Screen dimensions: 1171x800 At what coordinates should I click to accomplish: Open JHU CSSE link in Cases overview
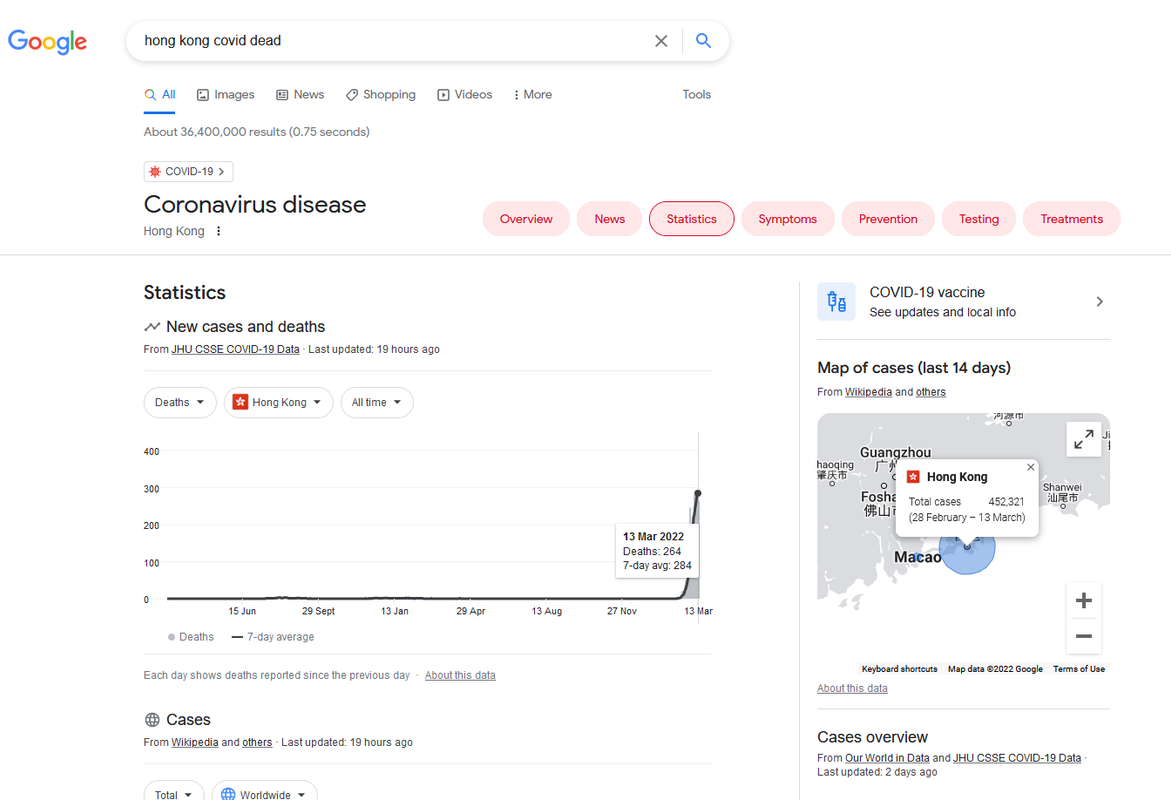(x=1017, y=758)
